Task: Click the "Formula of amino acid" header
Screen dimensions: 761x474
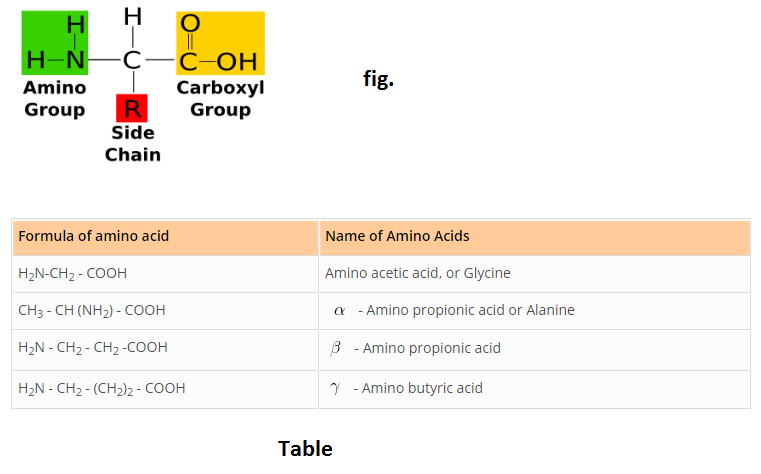Action: tap(94, 236)
